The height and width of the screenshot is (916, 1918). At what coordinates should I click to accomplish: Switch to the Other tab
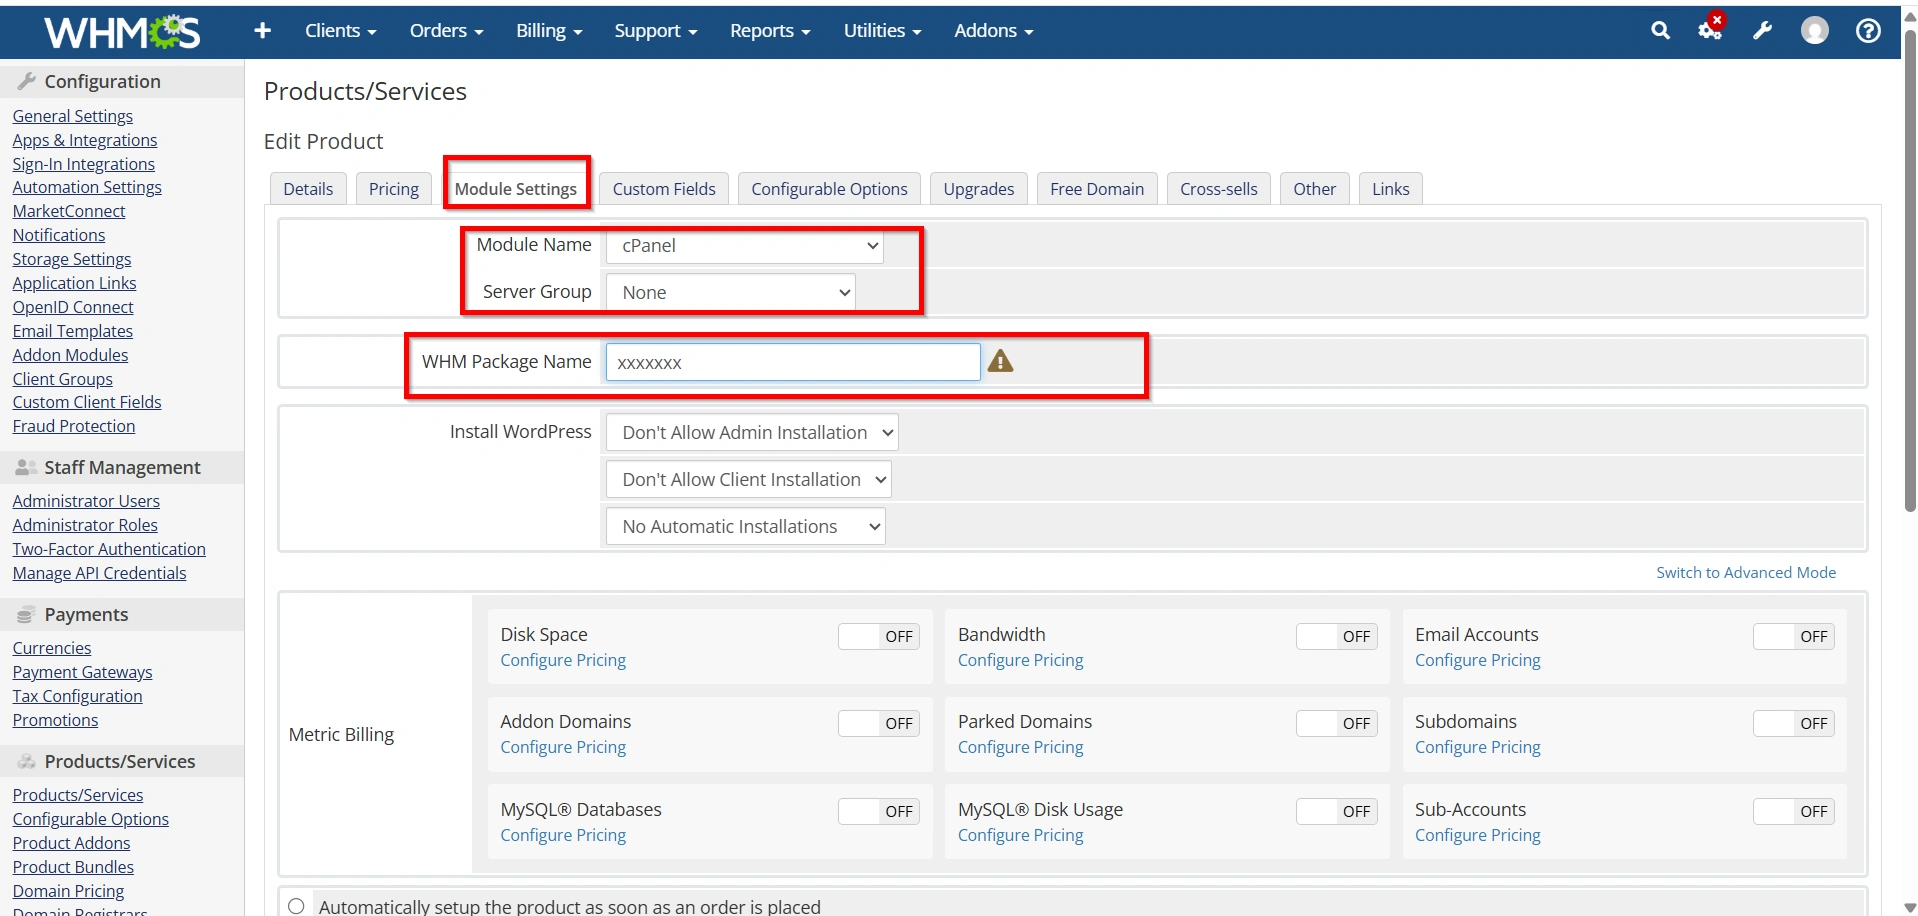tap(1314, 189)
